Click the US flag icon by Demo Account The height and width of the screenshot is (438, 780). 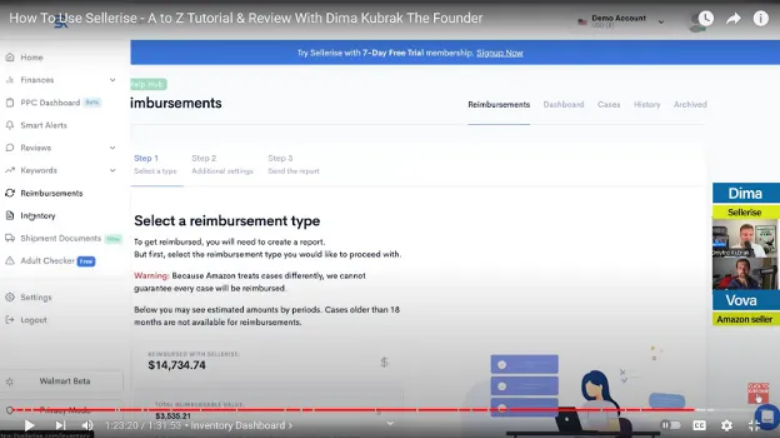click(x=583, y=21)
